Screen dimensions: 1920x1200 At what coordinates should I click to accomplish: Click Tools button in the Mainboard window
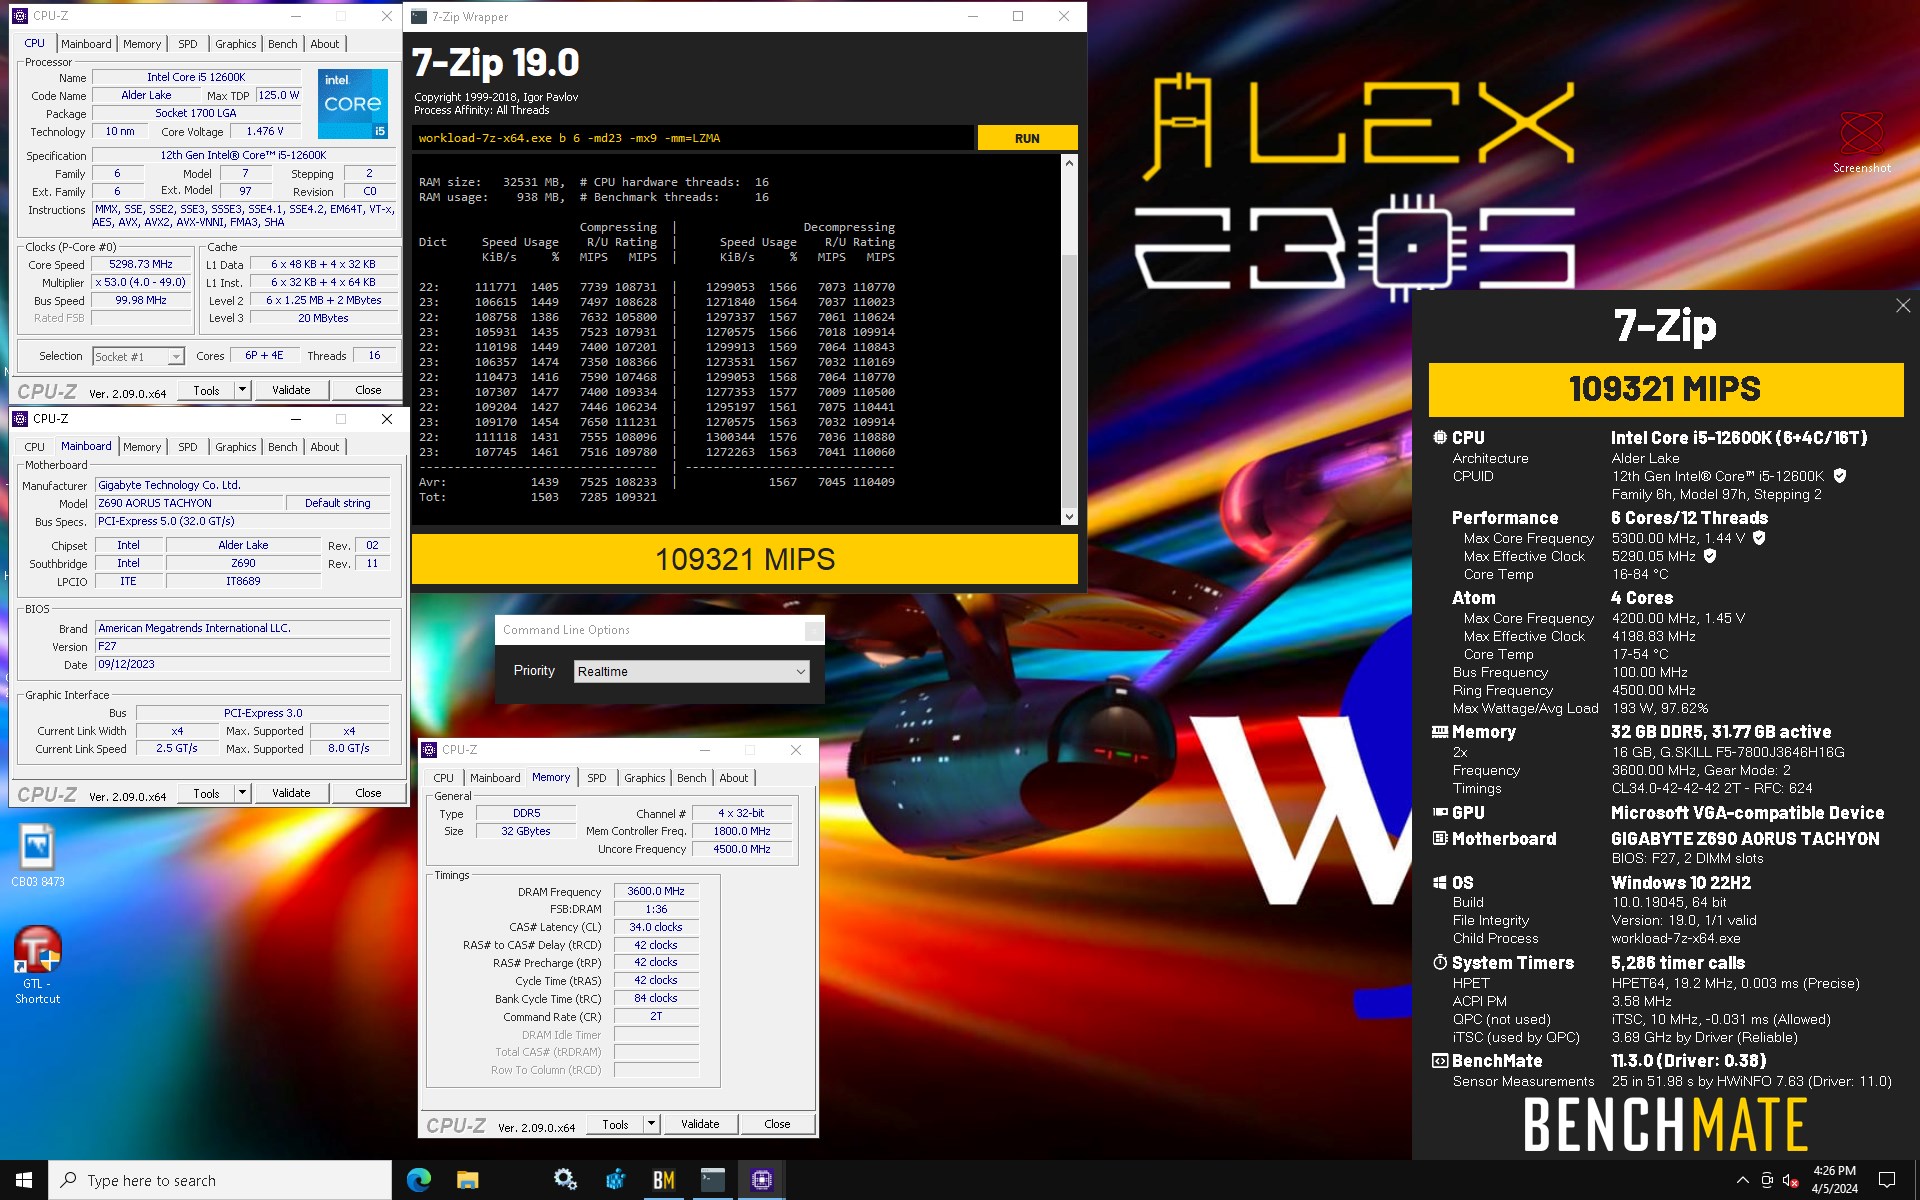(x=207, y=793)
